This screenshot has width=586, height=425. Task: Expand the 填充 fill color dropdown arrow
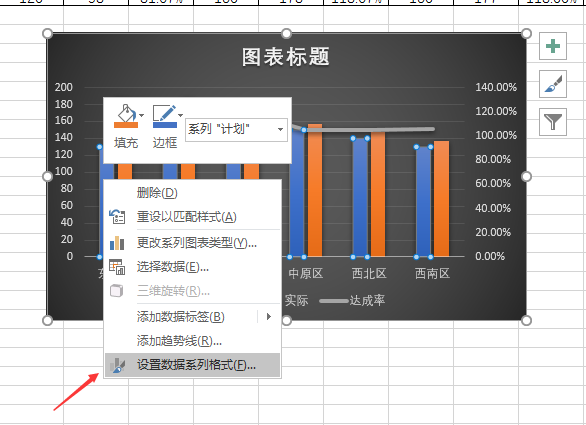tap(142, 116)
